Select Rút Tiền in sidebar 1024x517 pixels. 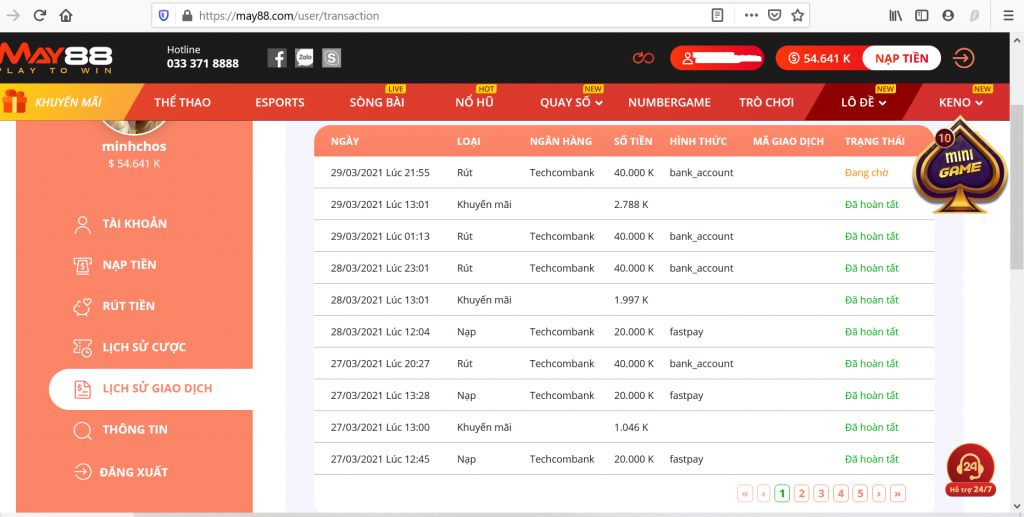pyautogui.click(x=128, y=306)
